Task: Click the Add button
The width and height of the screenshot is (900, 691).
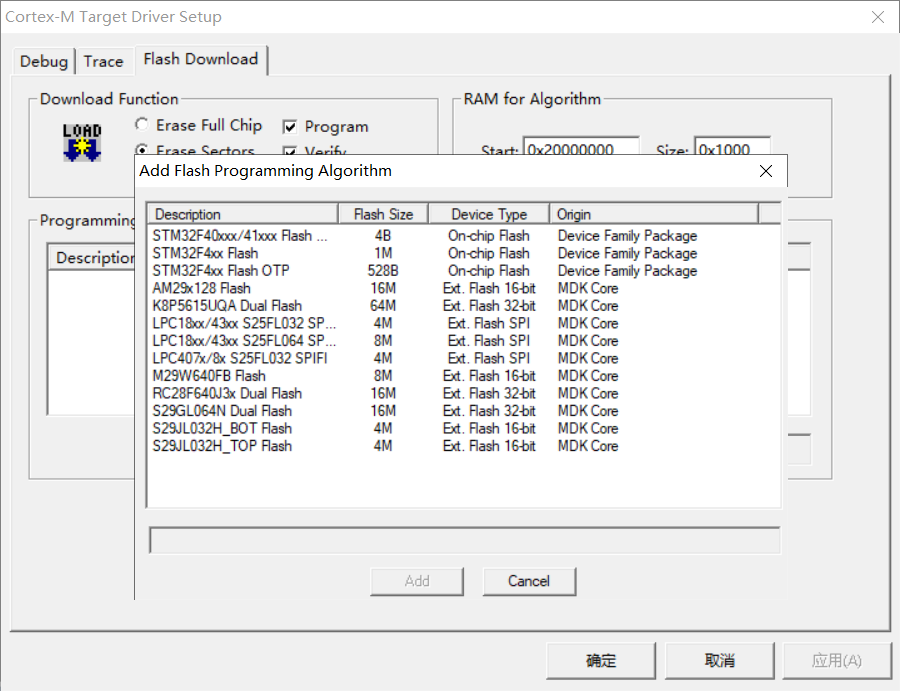Action: [416, 581]
